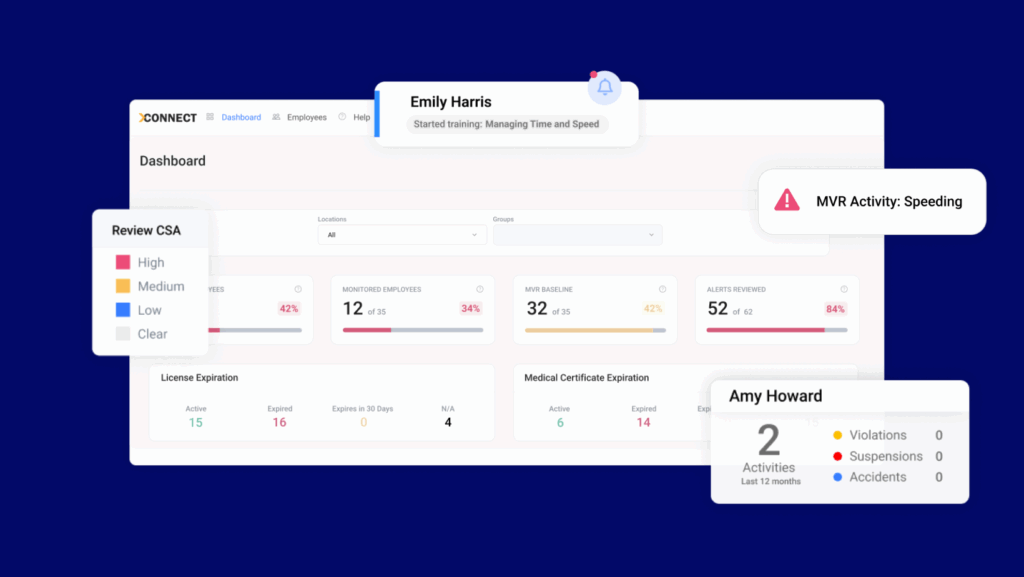Click the red warning triangle icon
Viewport: 1024px width, 577px height.
click(x=787, y=200)
